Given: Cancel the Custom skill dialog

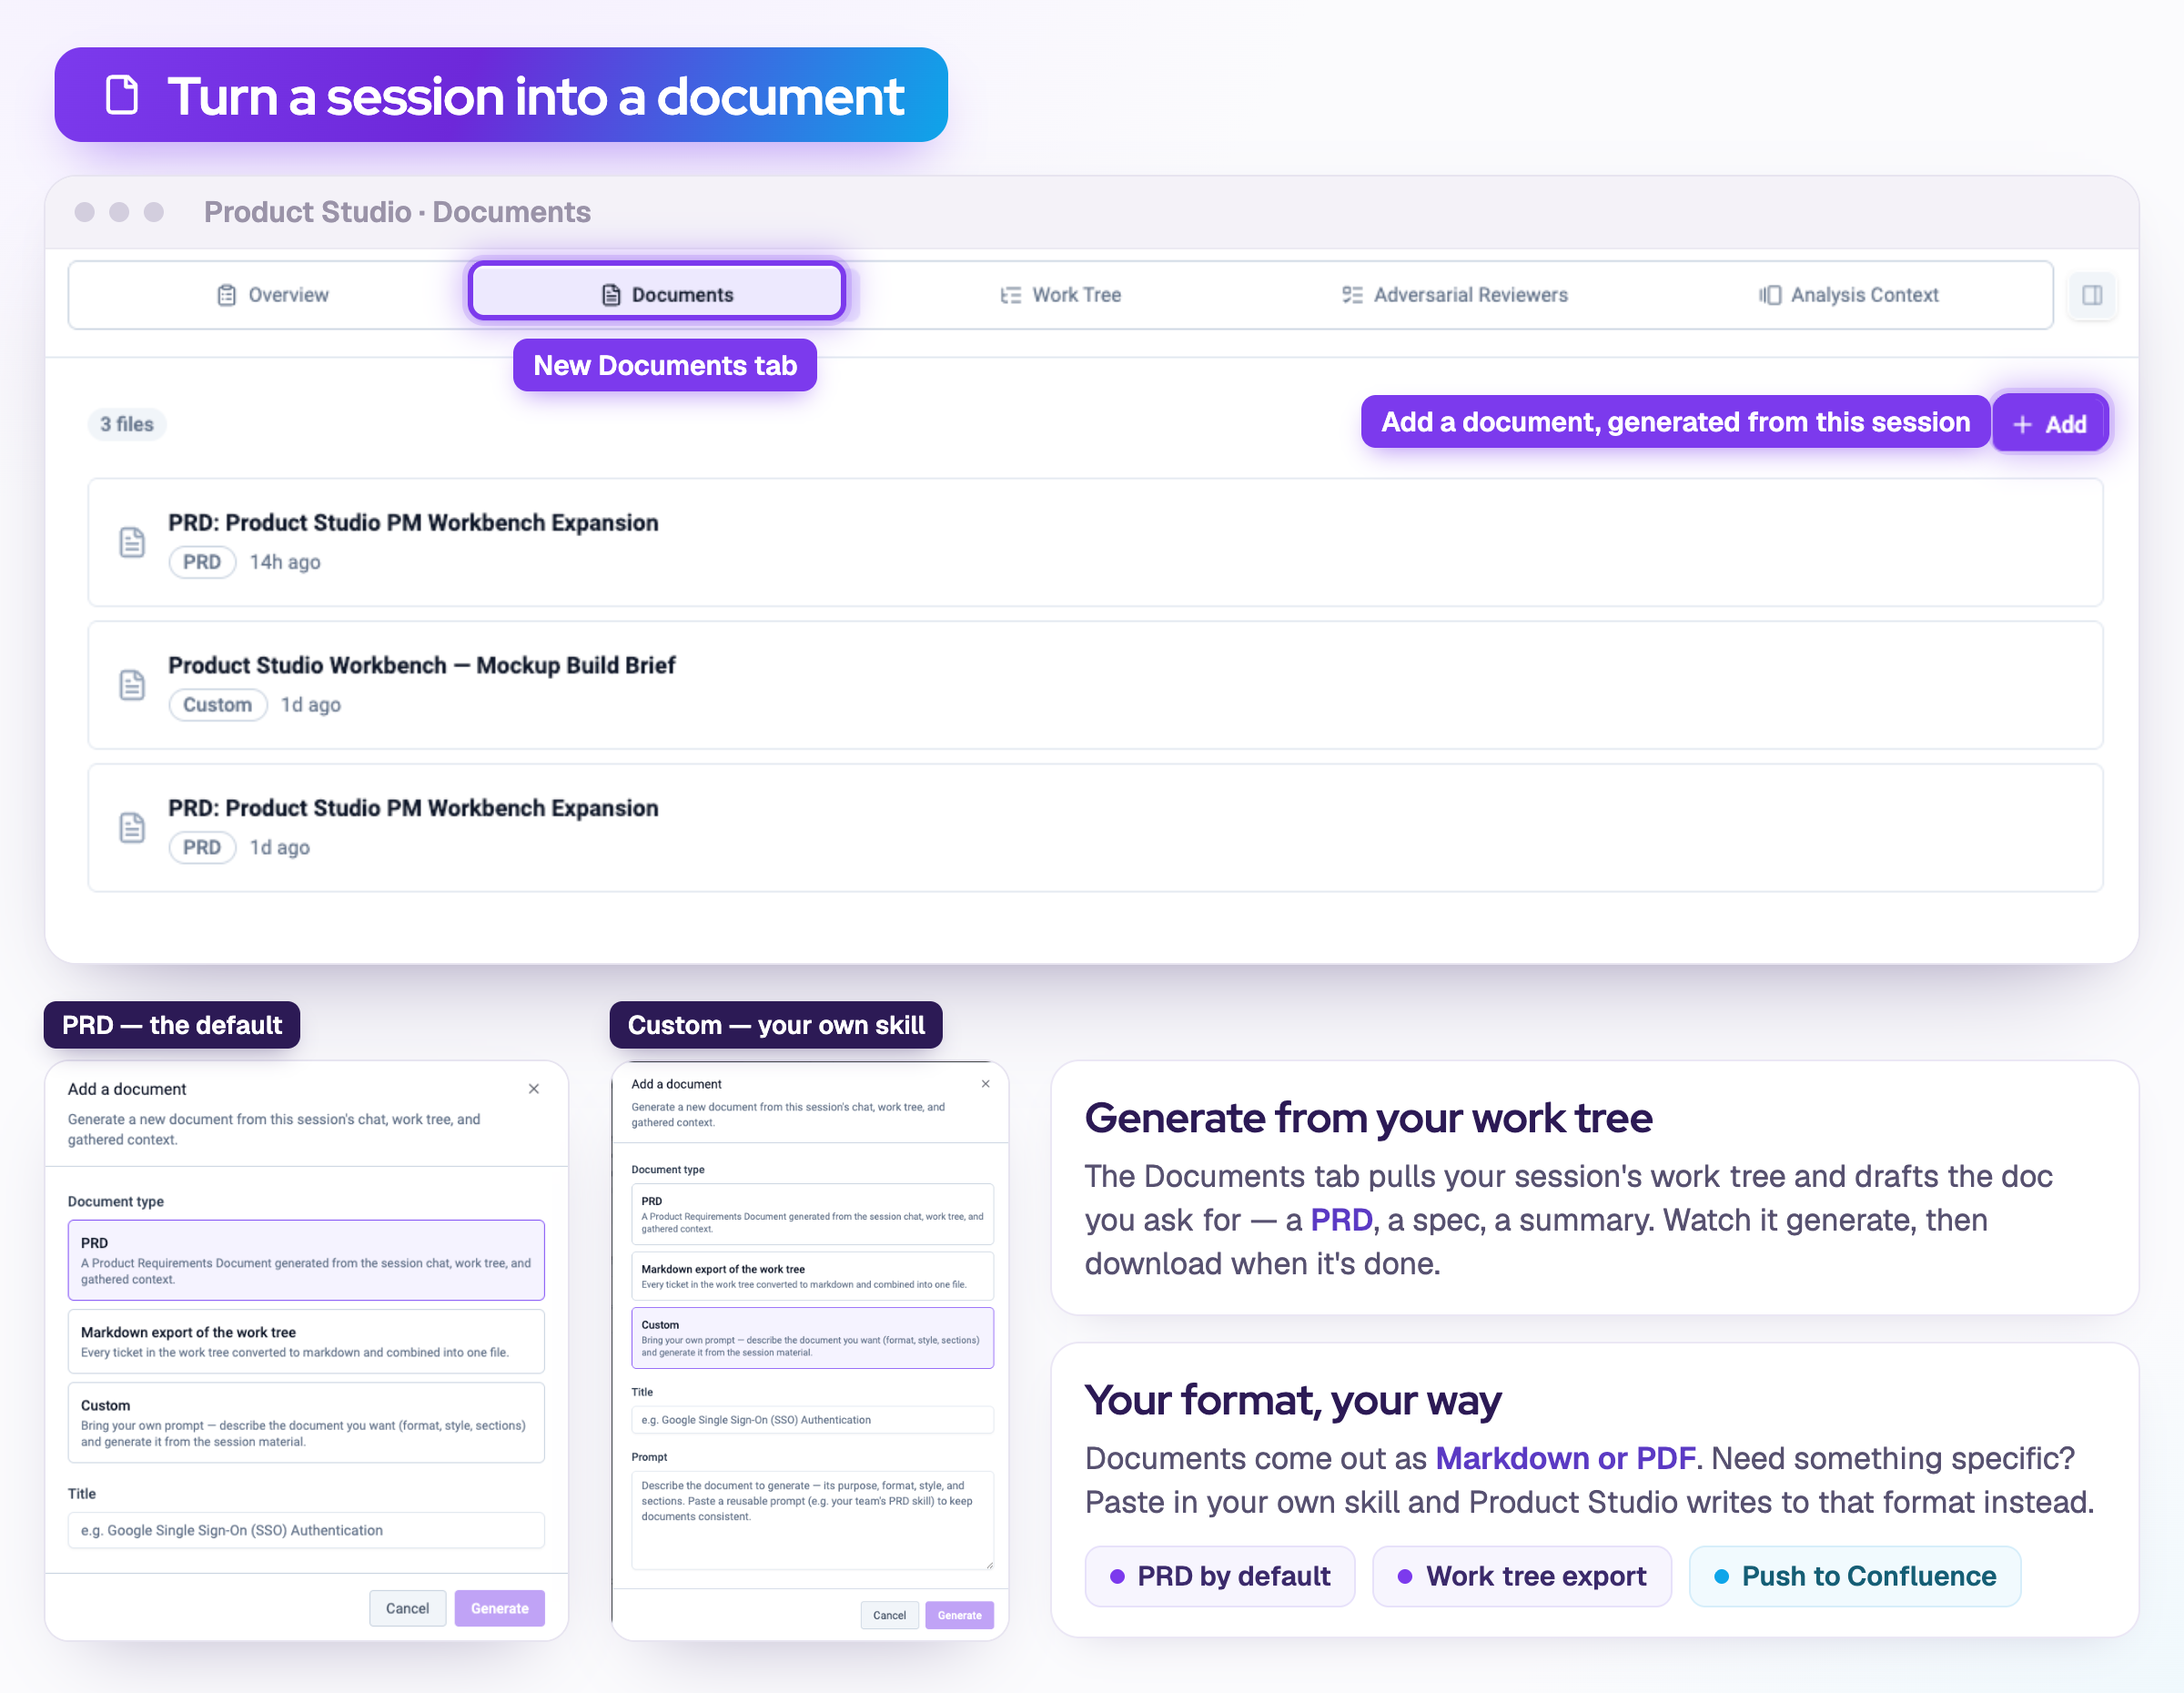Looking at the screenshot, I should (890, 1615).
